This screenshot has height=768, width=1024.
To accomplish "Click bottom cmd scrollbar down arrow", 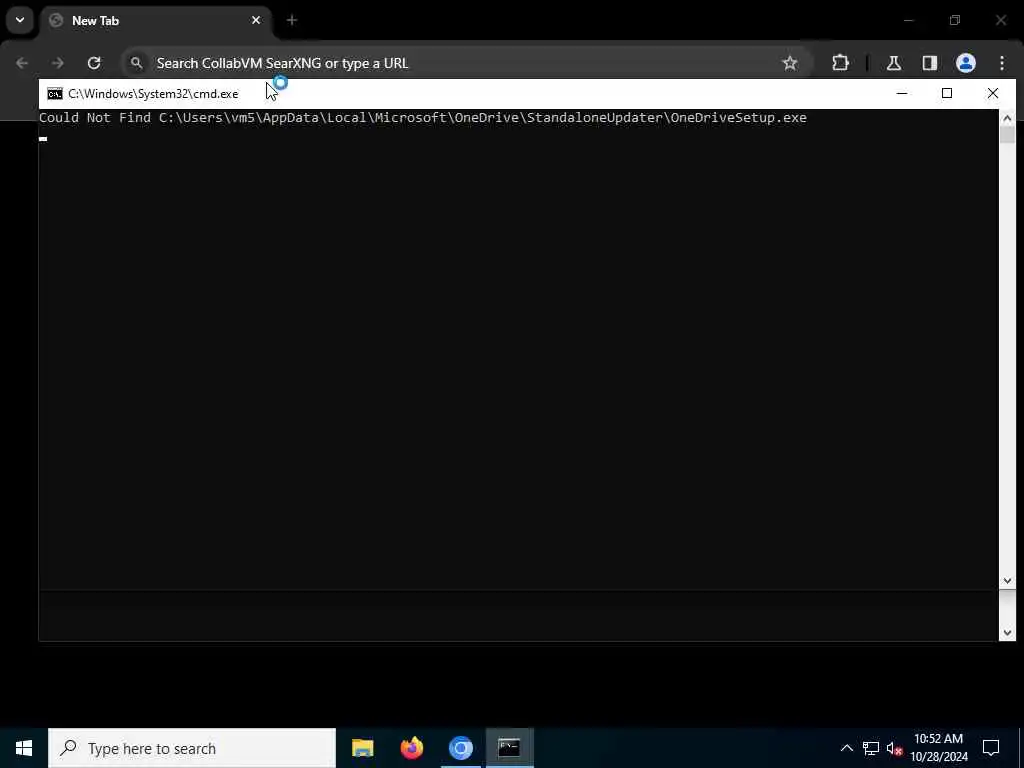I will [x=1007, y=632].
